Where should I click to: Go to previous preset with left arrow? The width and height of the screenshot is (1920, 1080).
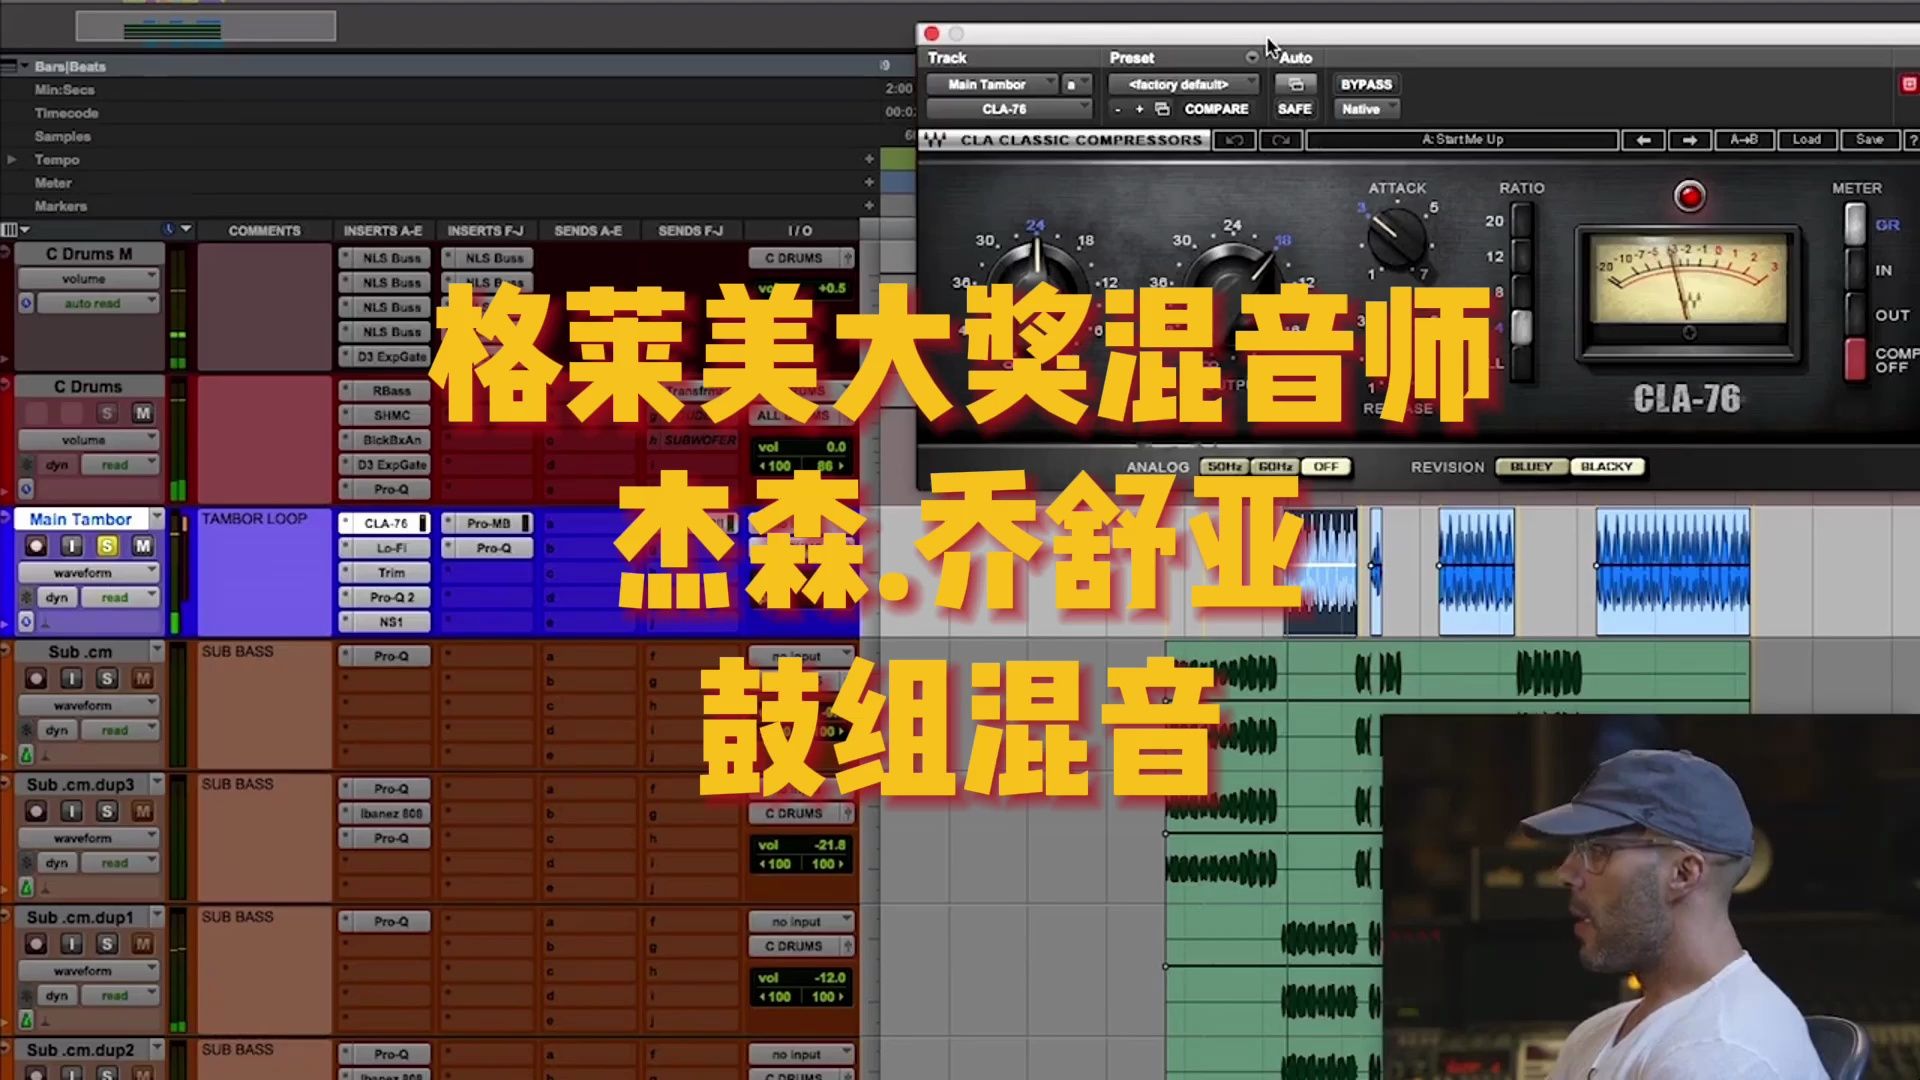click(1643, 140)
